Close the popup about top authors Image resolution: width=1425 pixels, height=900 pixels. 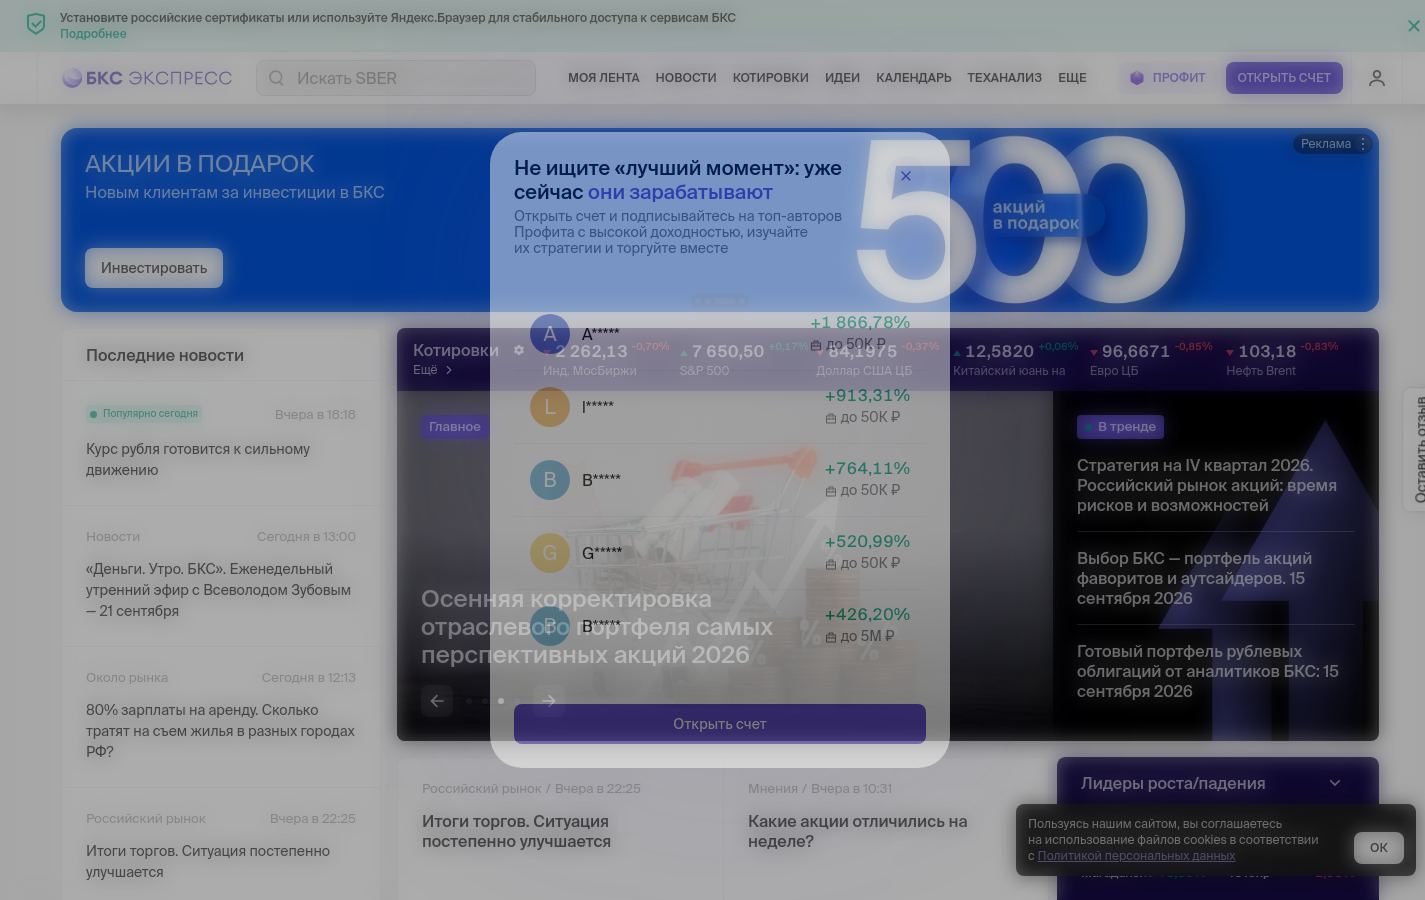[906, 176]
